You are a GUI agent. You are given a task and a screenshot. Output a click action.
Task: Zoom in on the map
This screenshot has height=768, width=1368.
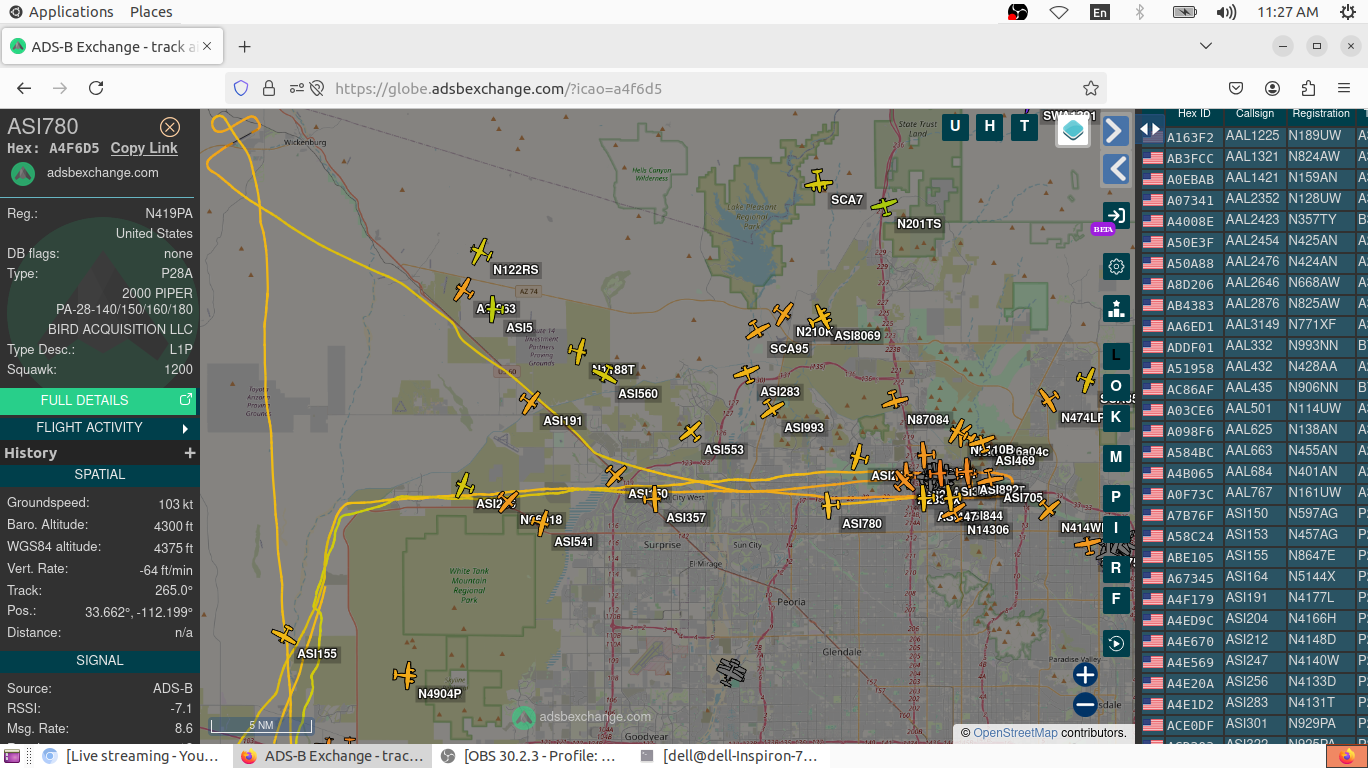pos(1085,675)
